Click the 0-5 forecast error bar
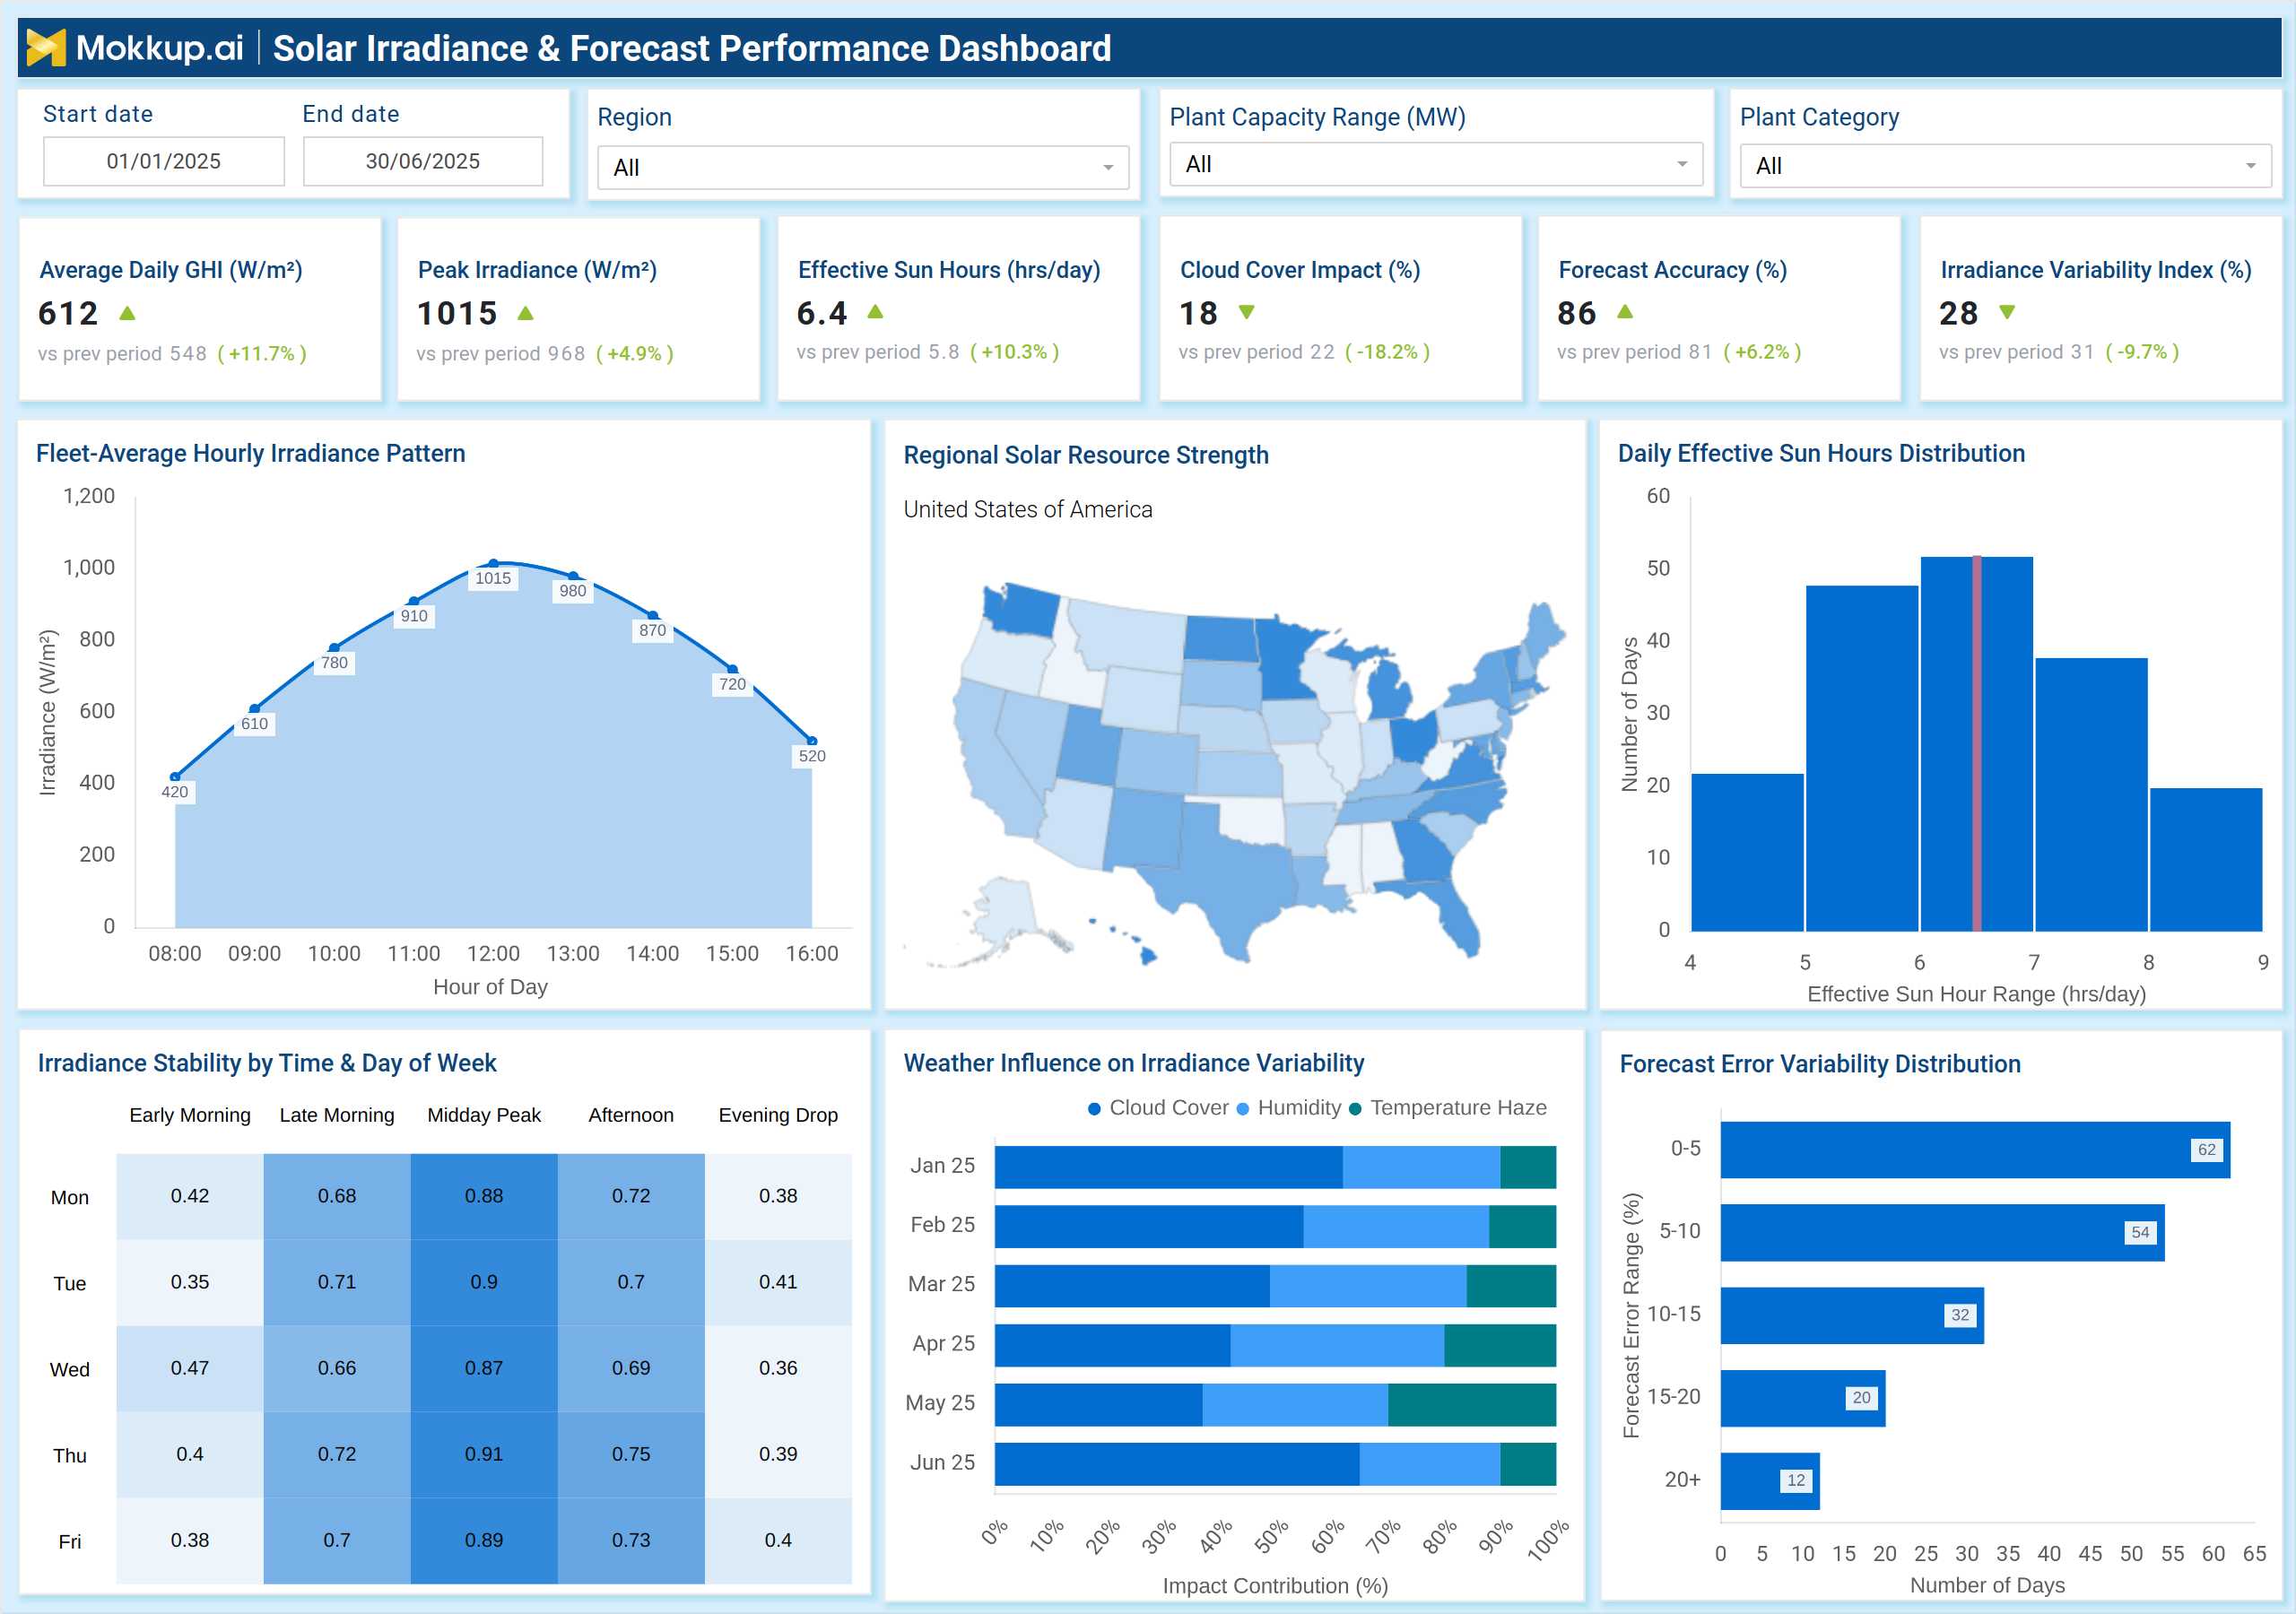The image size is (2296, 1614). (1975, 1149)
